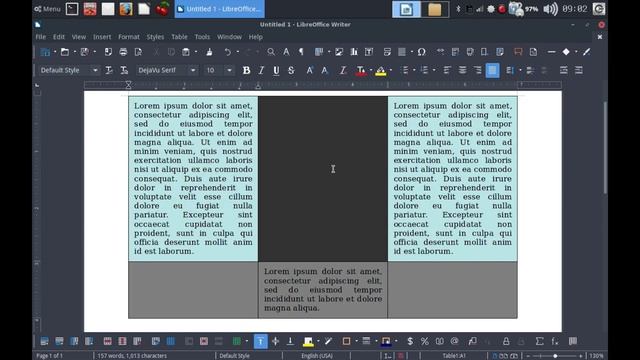Click the Menu button in taskbar
640x360 pixels.
(x=47, y=9)
